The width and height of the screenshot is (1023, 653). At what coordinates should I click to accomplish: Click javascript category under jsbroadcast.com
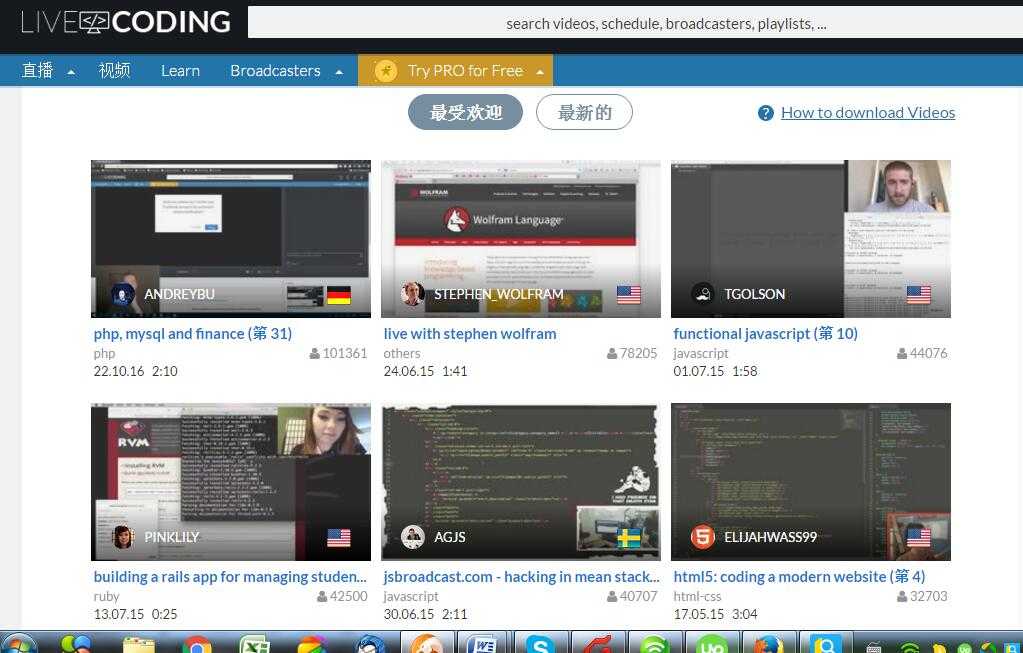click(411, 597)
